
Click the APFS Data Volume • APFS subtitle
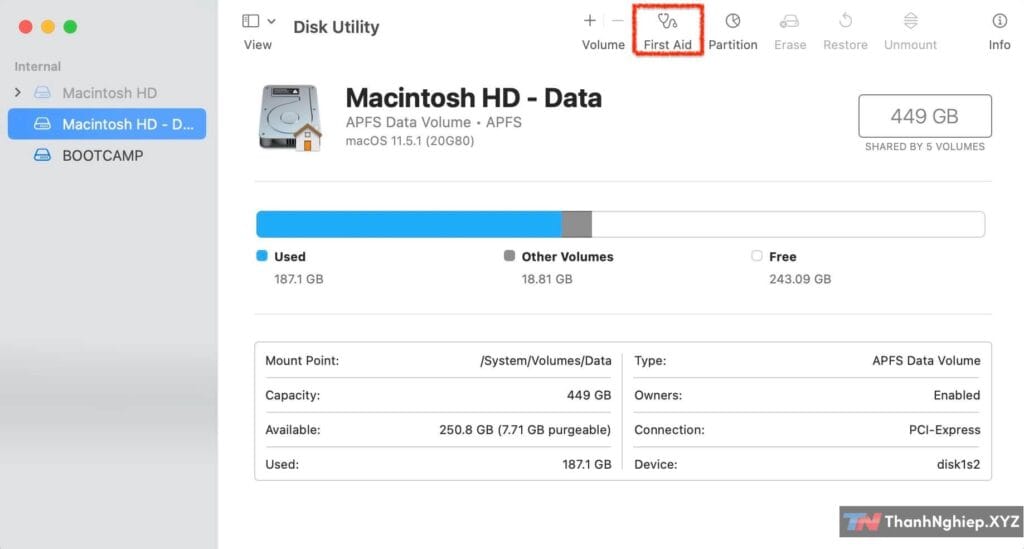coord(434,122)
